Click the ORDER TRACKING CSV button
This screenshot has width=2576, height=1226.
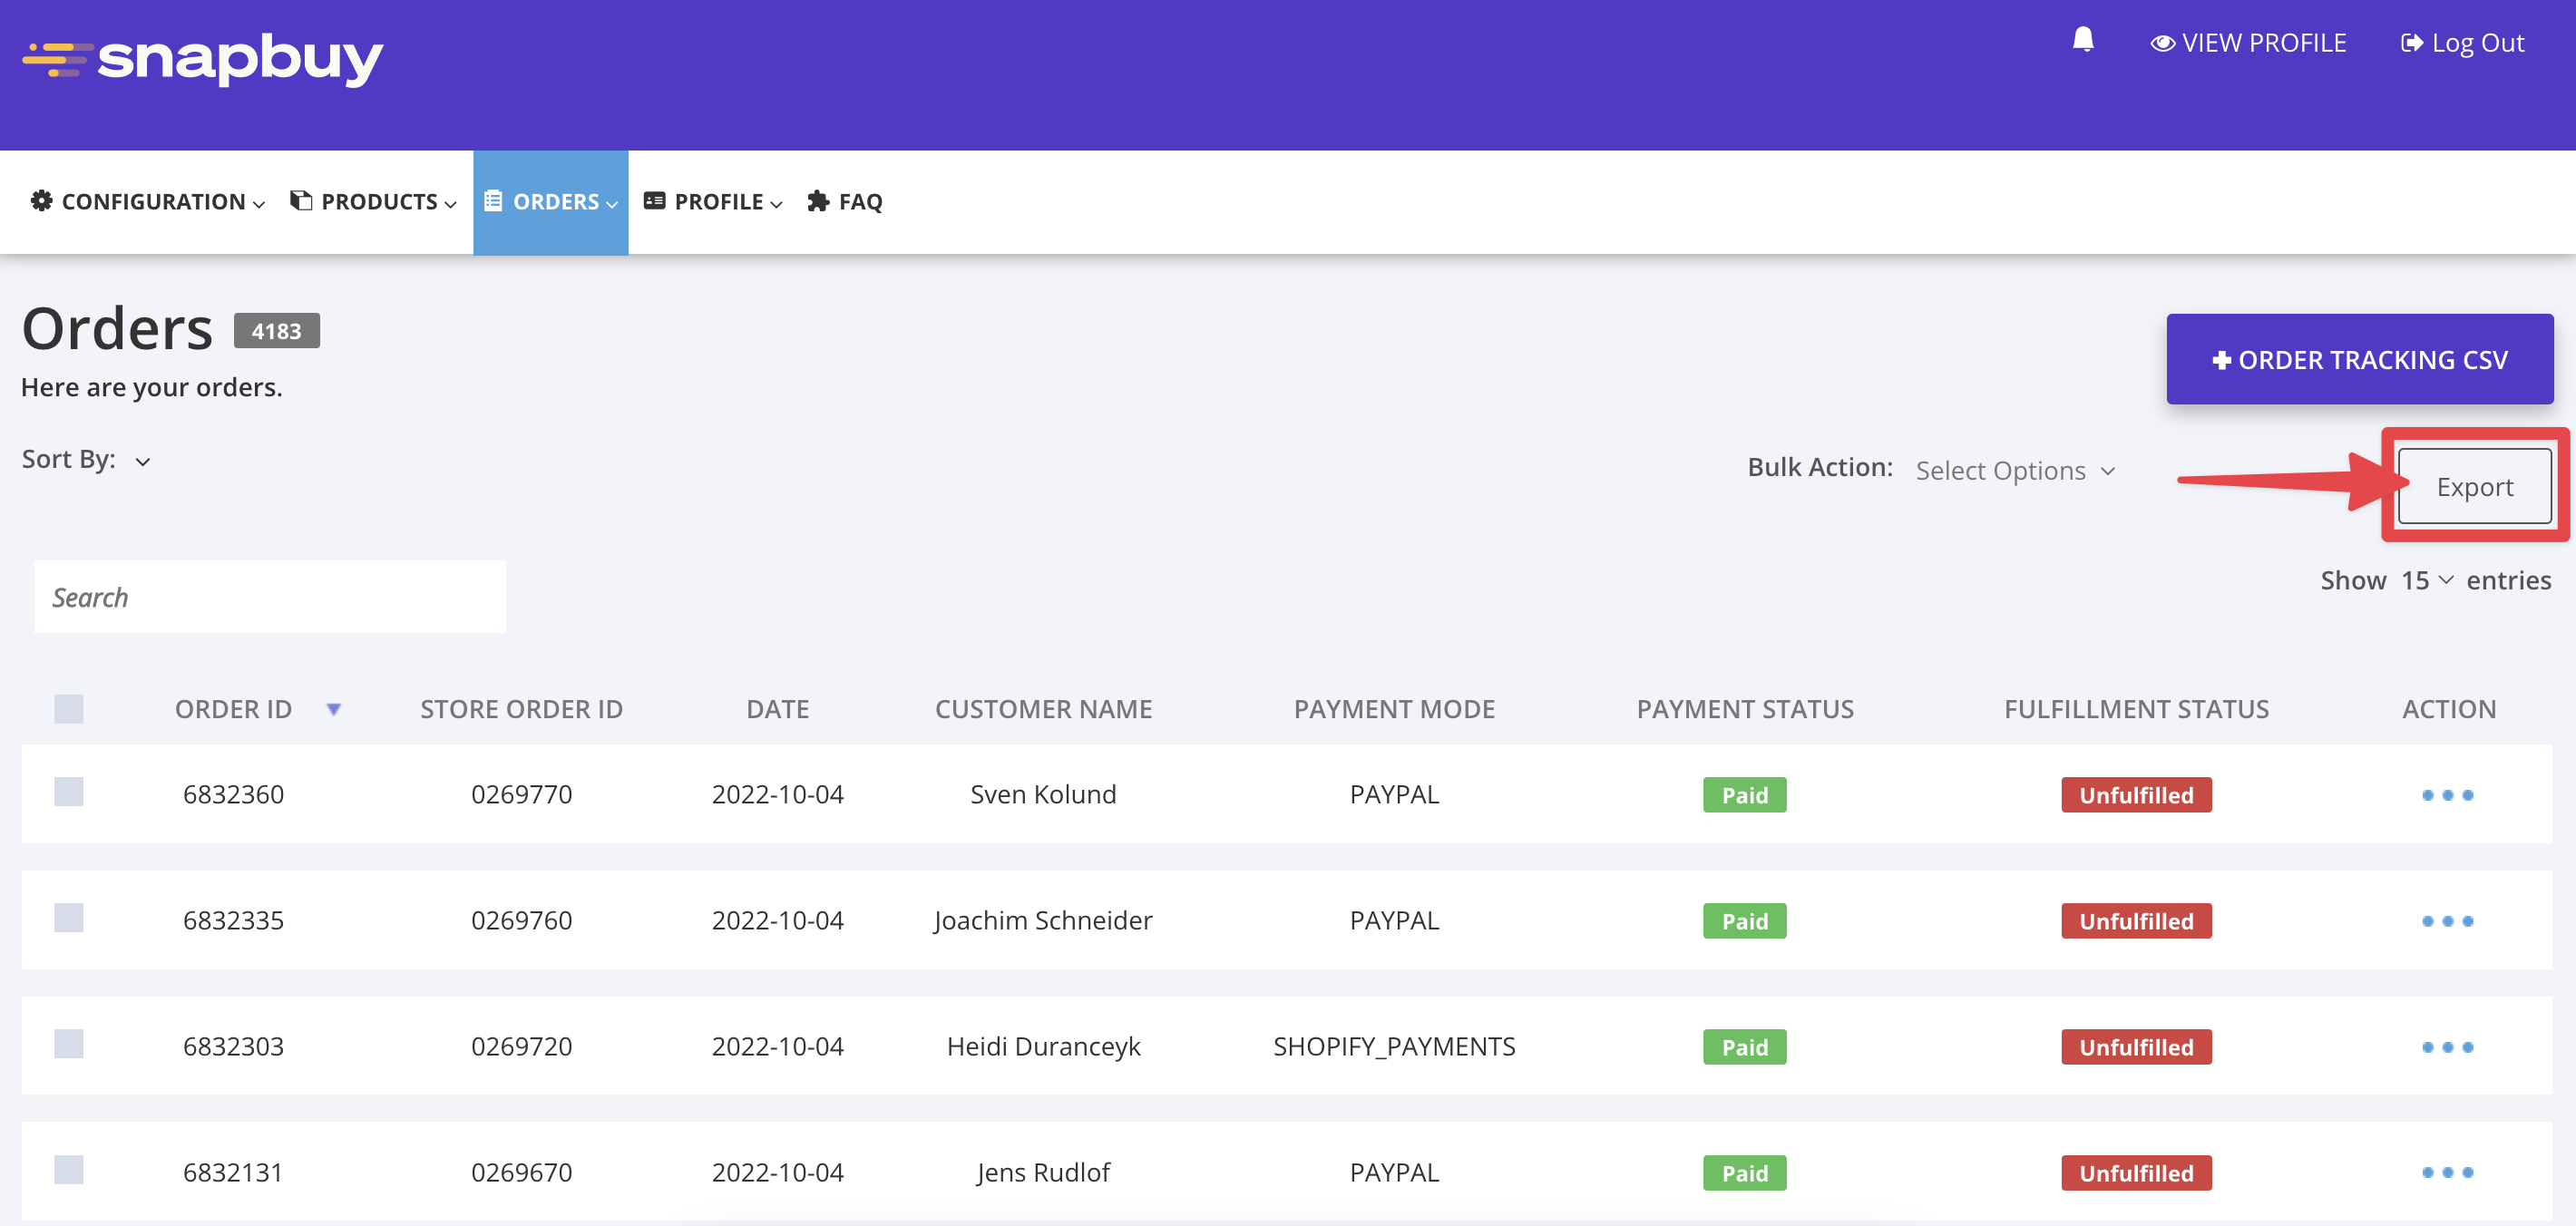(2359, 359)
